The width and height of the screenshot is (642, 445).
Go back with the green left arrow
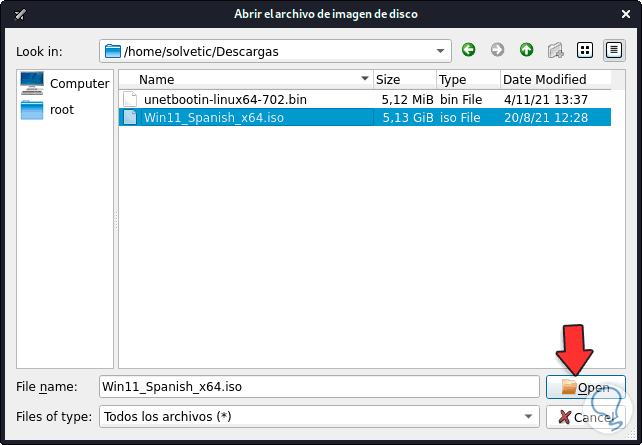(x=468, y=50)
